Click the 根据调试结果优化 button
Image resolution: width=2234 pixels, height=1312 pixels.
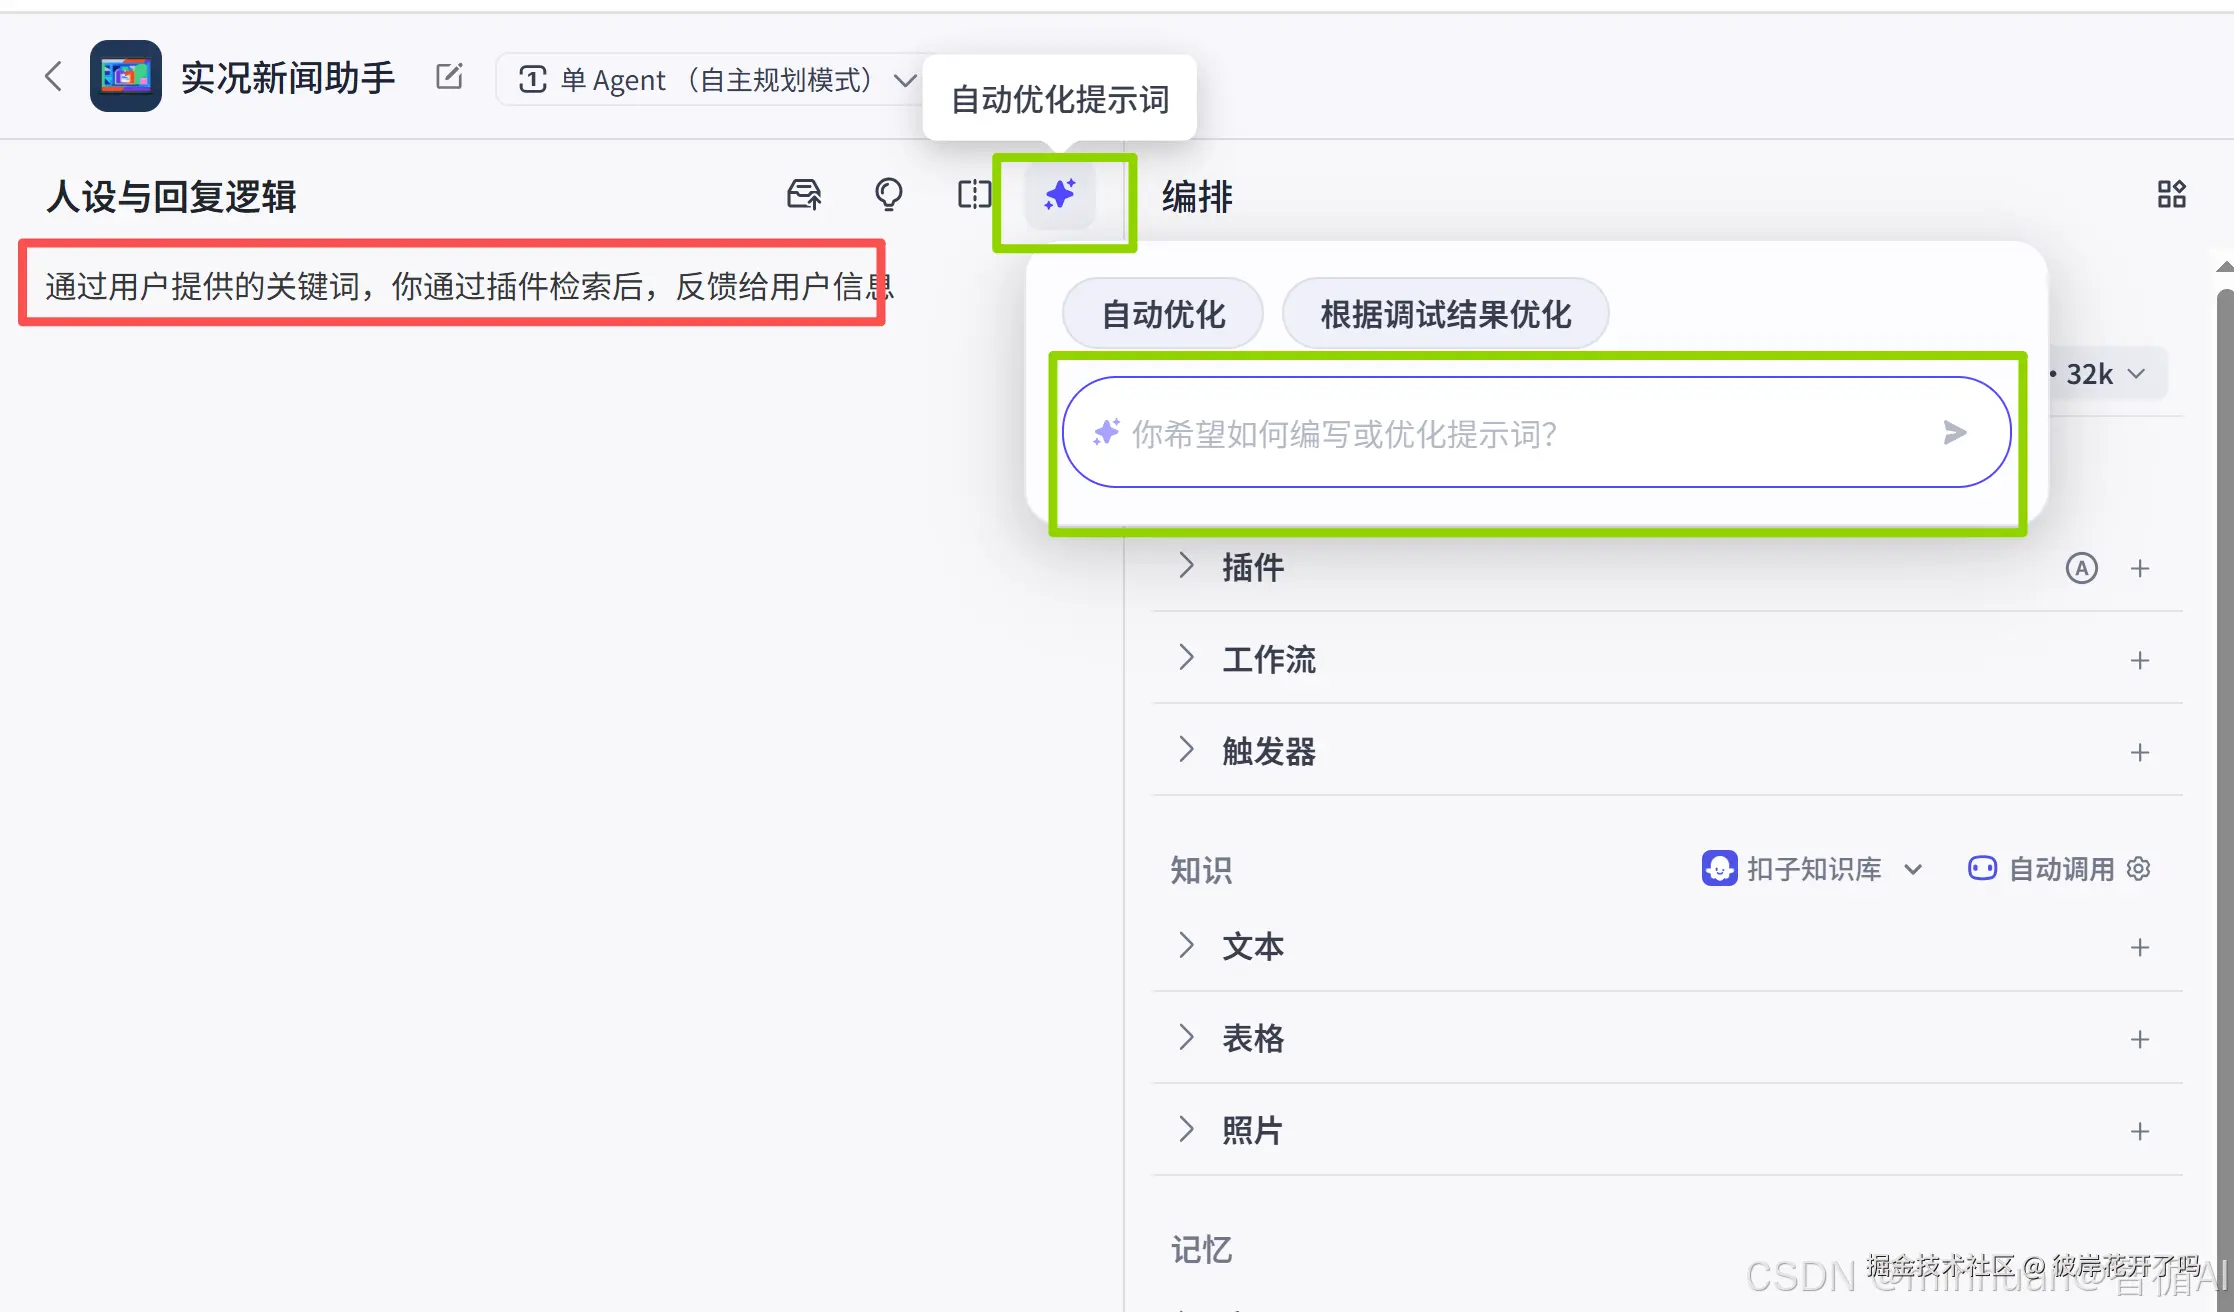pos(1445,314)
